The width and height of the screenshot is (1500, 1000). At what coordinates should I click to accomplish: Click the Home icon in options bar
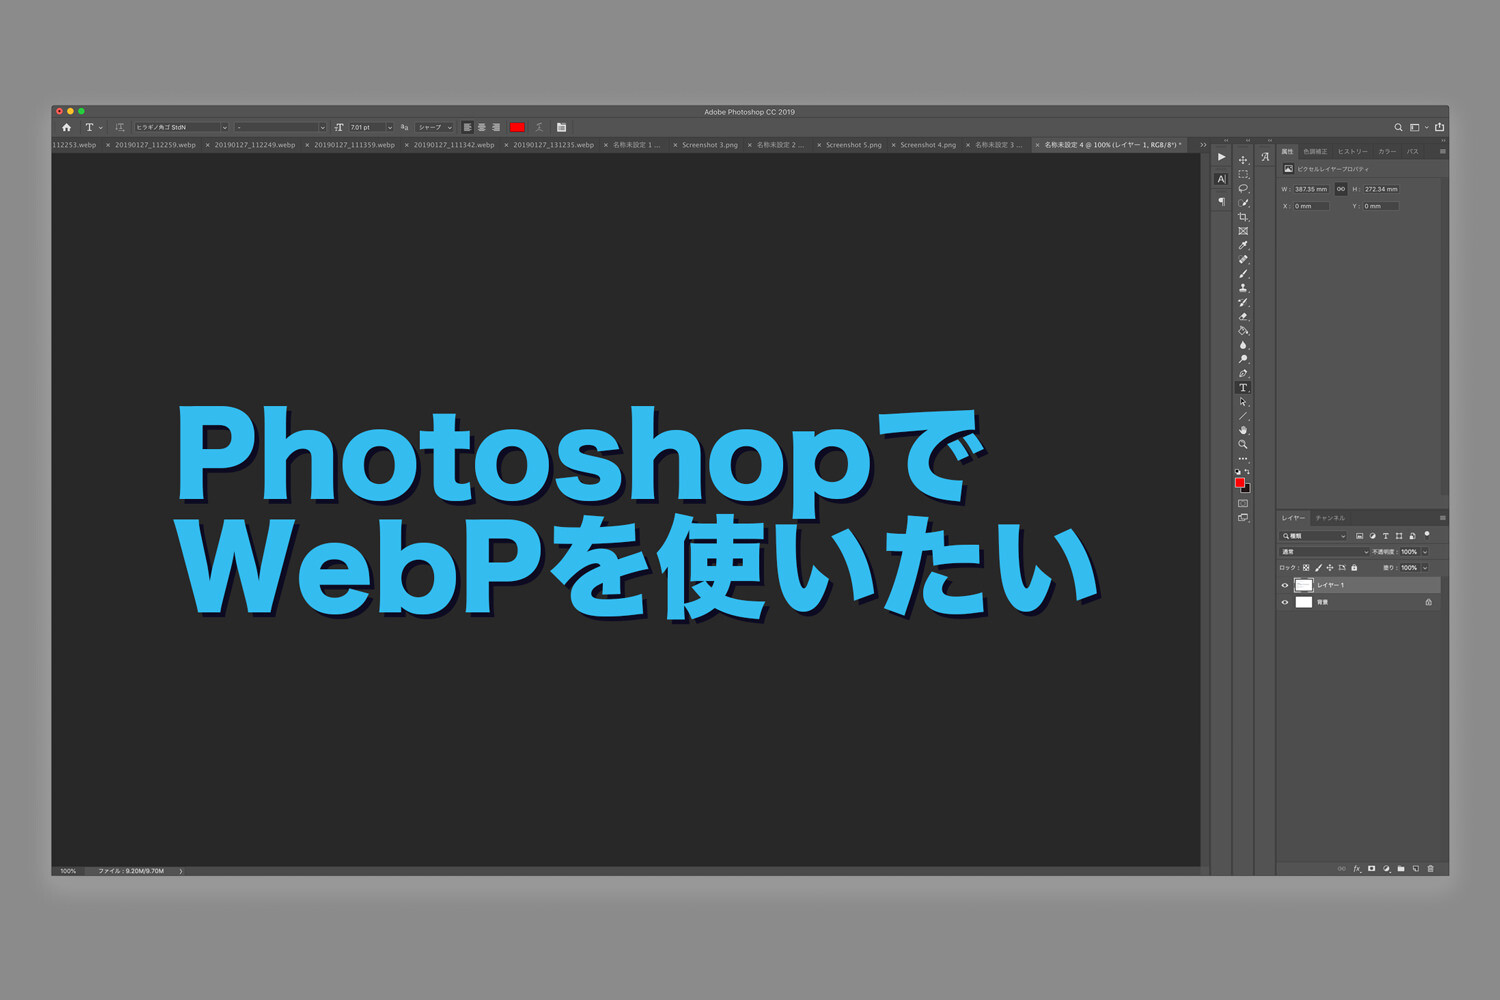(66, 127)
